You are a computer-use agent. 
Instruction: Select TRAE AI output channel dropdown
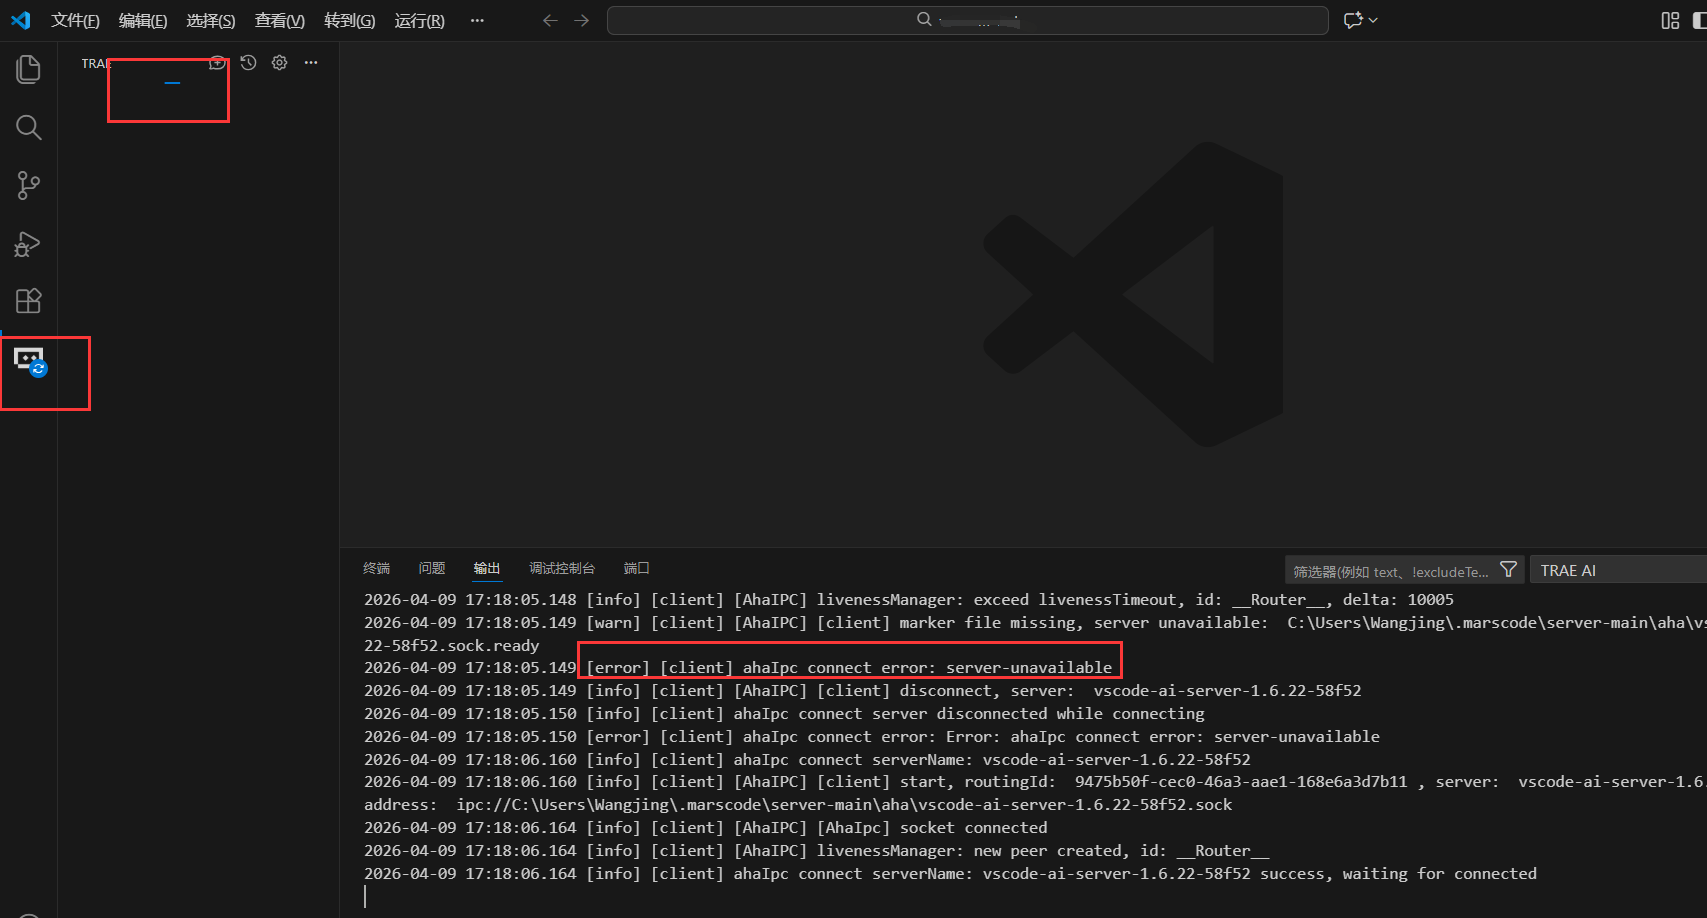1617,570
